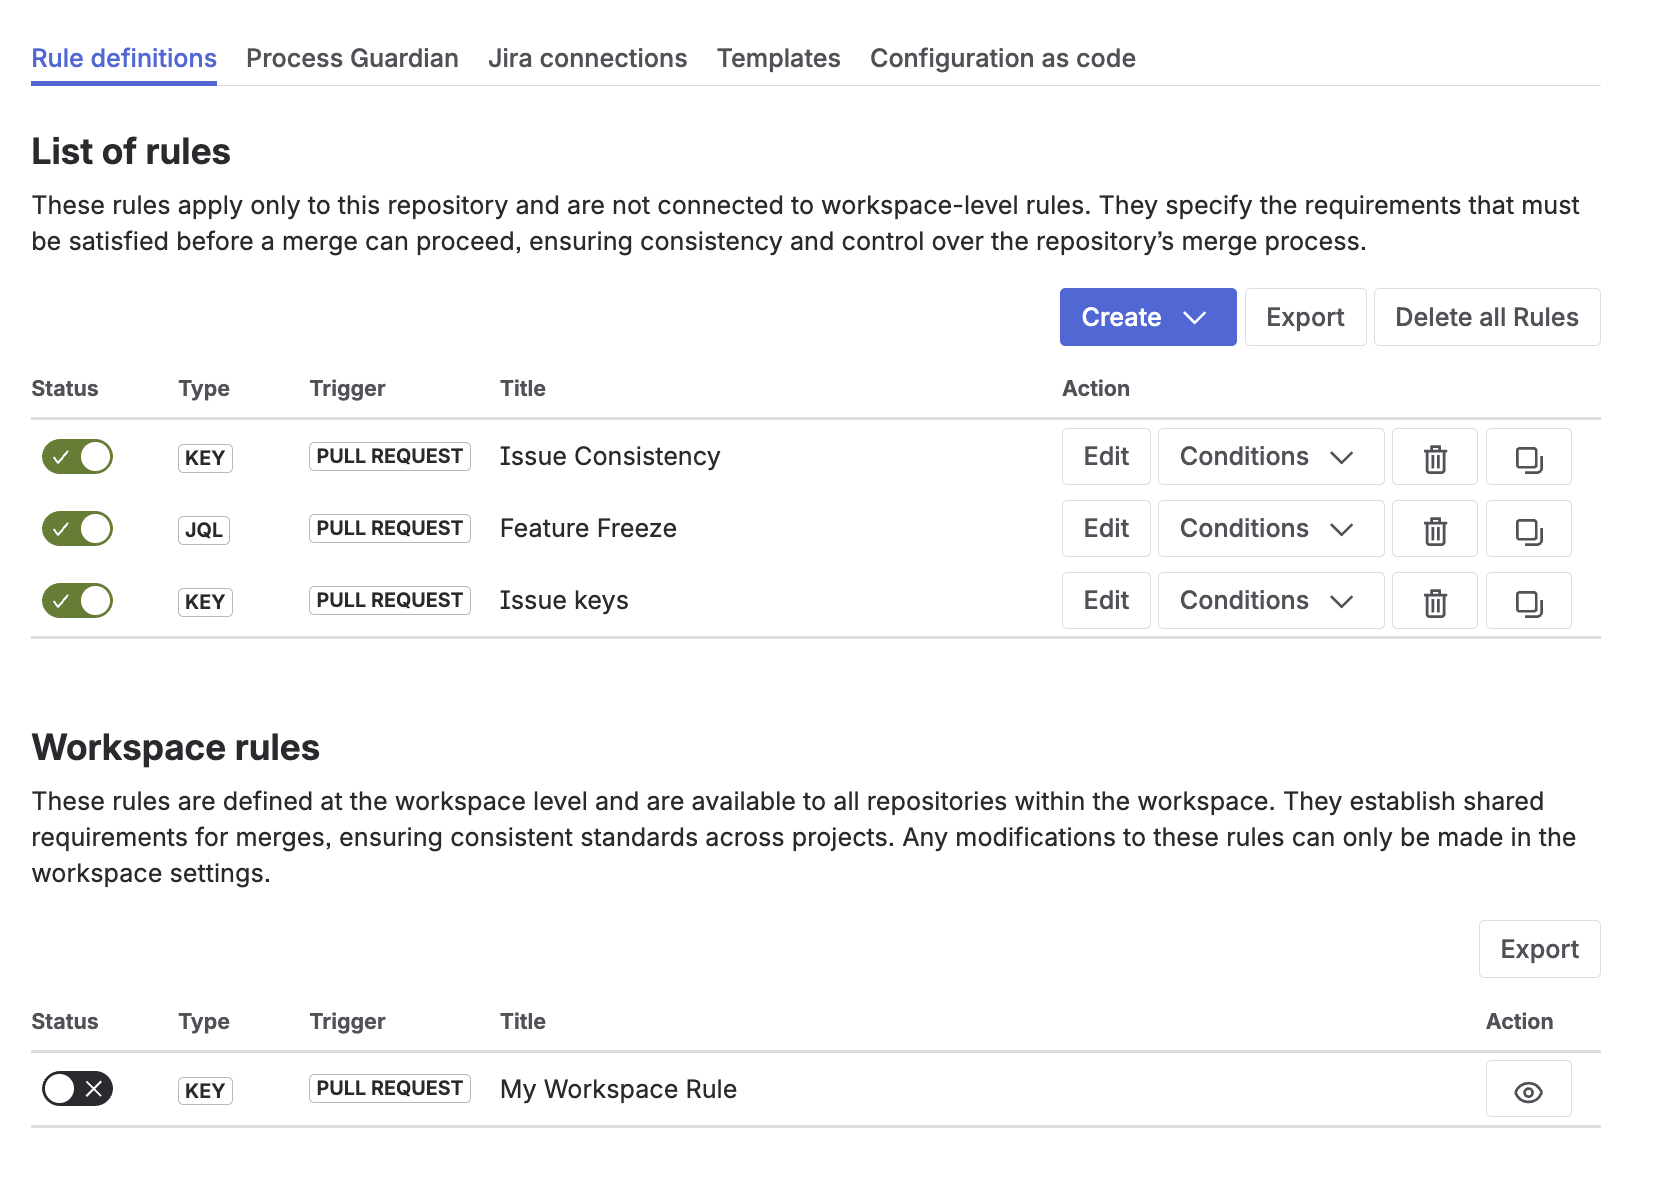Viewport: 1660px width, 1184px height.
Task: Enable the My Workspace Rule toggle
Action: coord(77,1089)
